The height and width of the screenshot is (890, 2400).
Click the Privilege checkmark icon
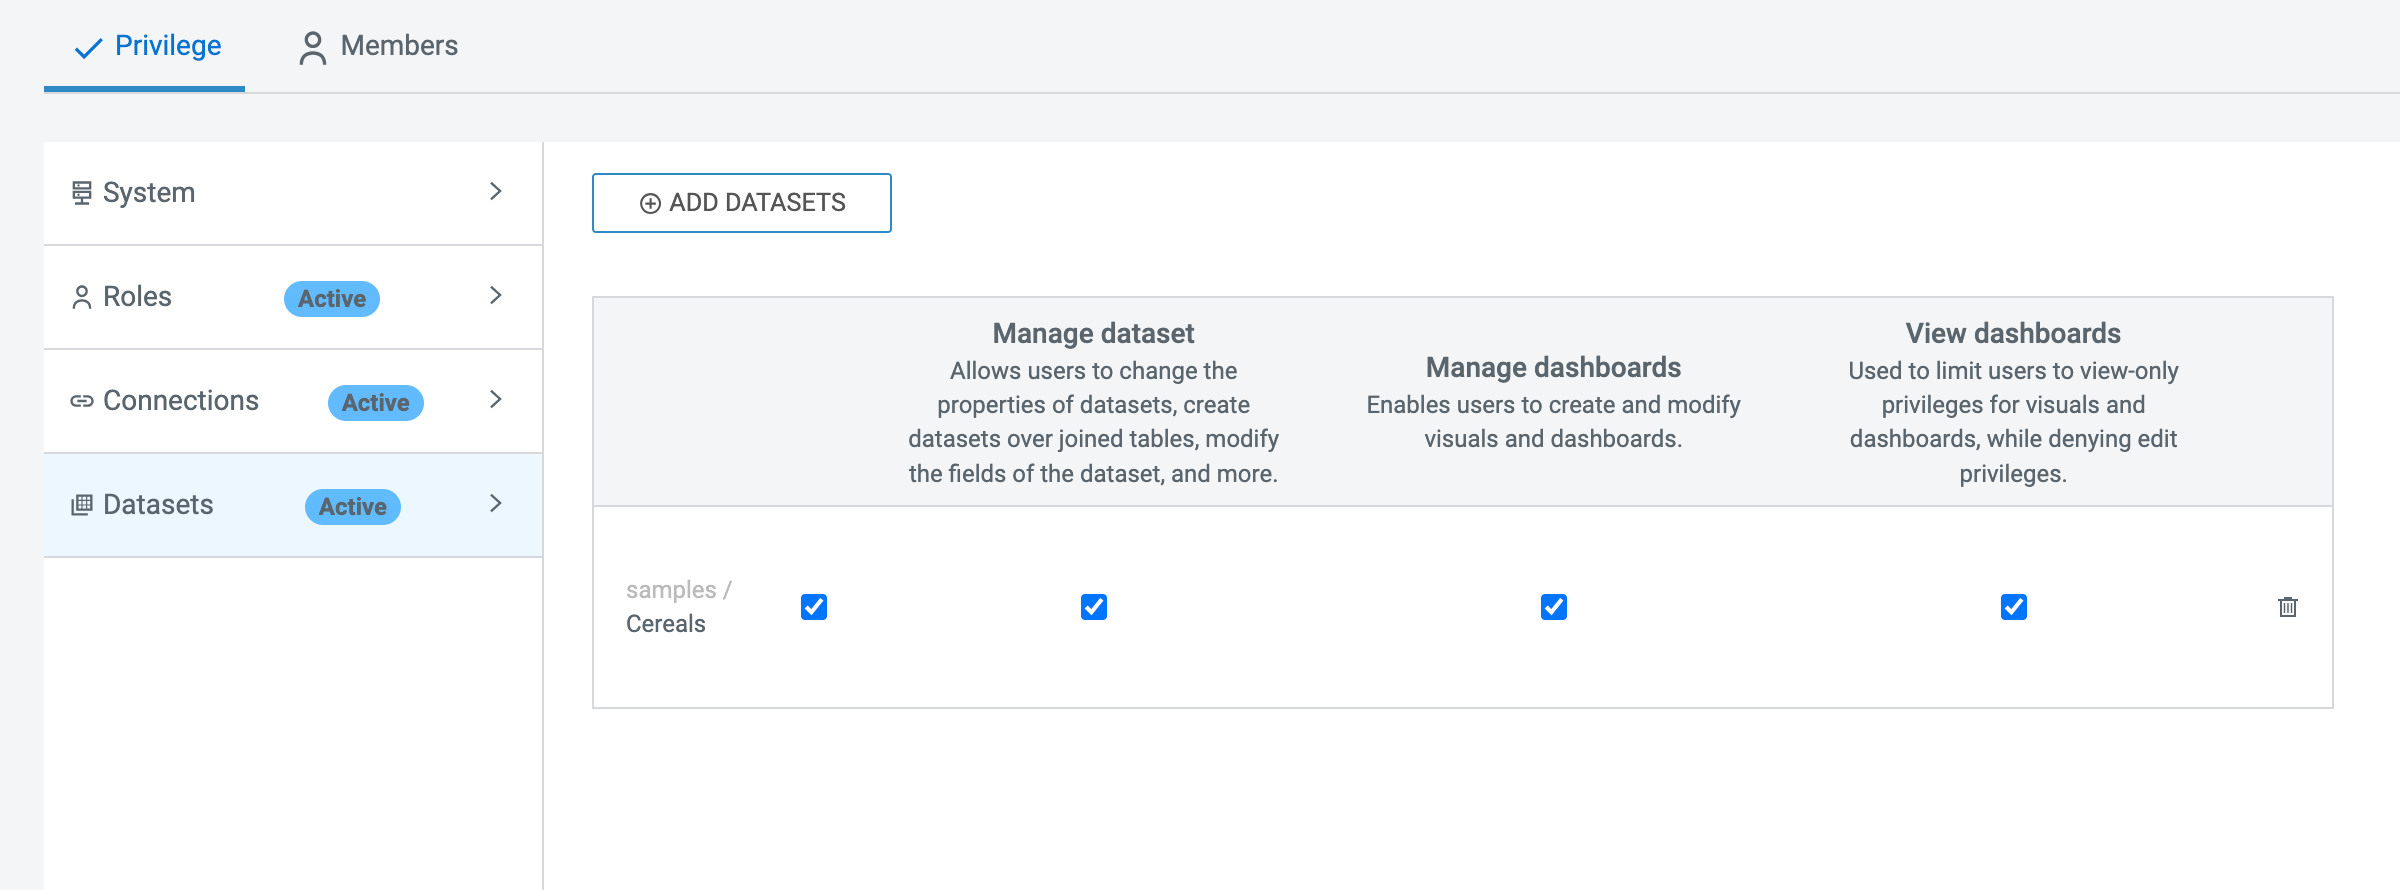click(89, 47)
